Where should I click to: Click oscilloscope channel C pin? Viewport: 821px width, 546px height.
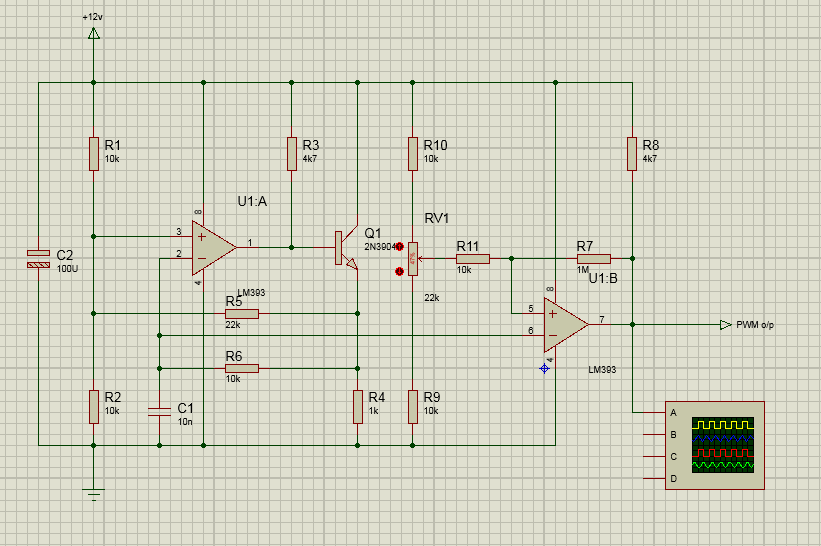[x=654, y=456]
